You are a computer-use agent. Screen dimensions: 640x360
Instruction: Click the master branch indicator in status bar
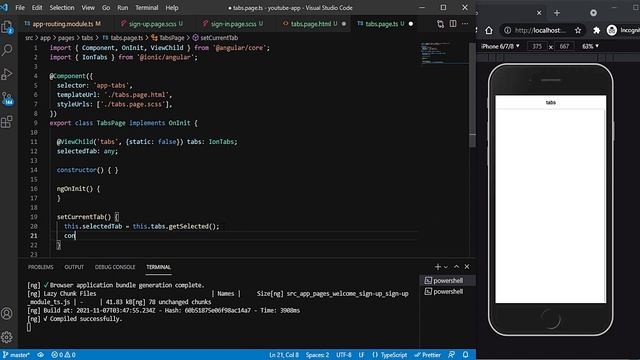tap(16, 355)
